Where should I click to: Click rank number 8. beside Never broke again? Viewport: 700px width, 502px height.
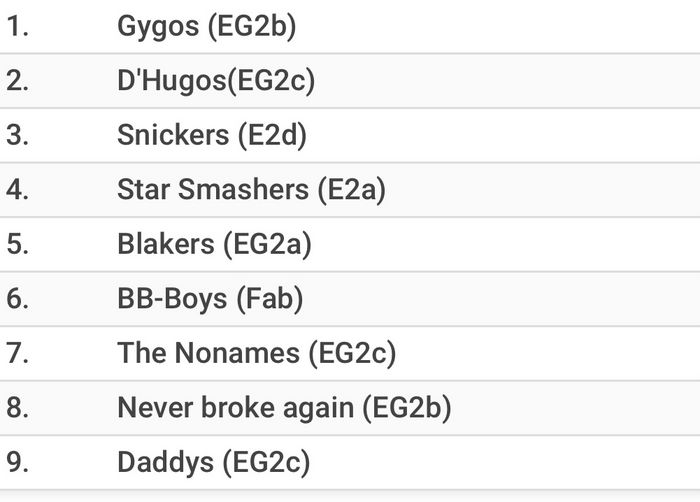click(18, 408)
